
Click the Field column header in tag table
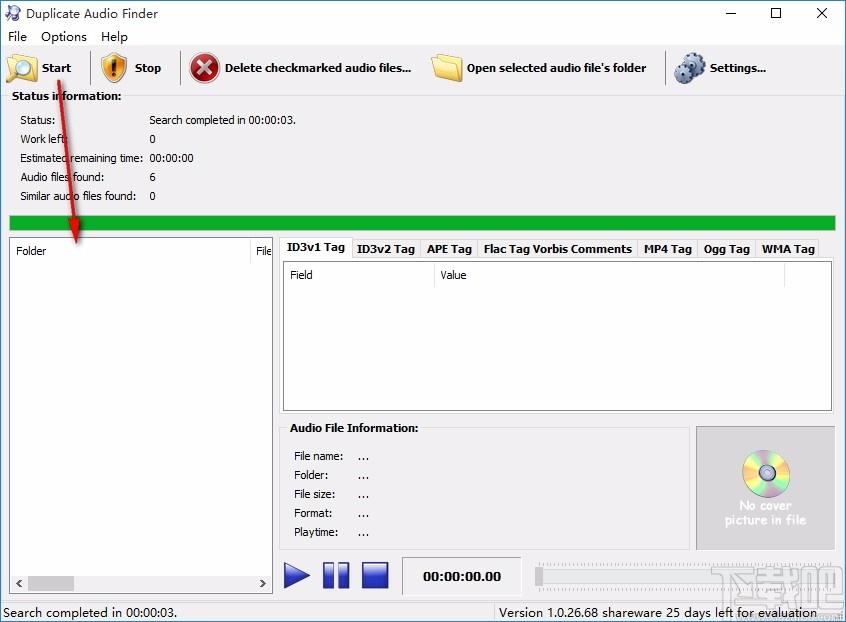[x=359, y=275]
